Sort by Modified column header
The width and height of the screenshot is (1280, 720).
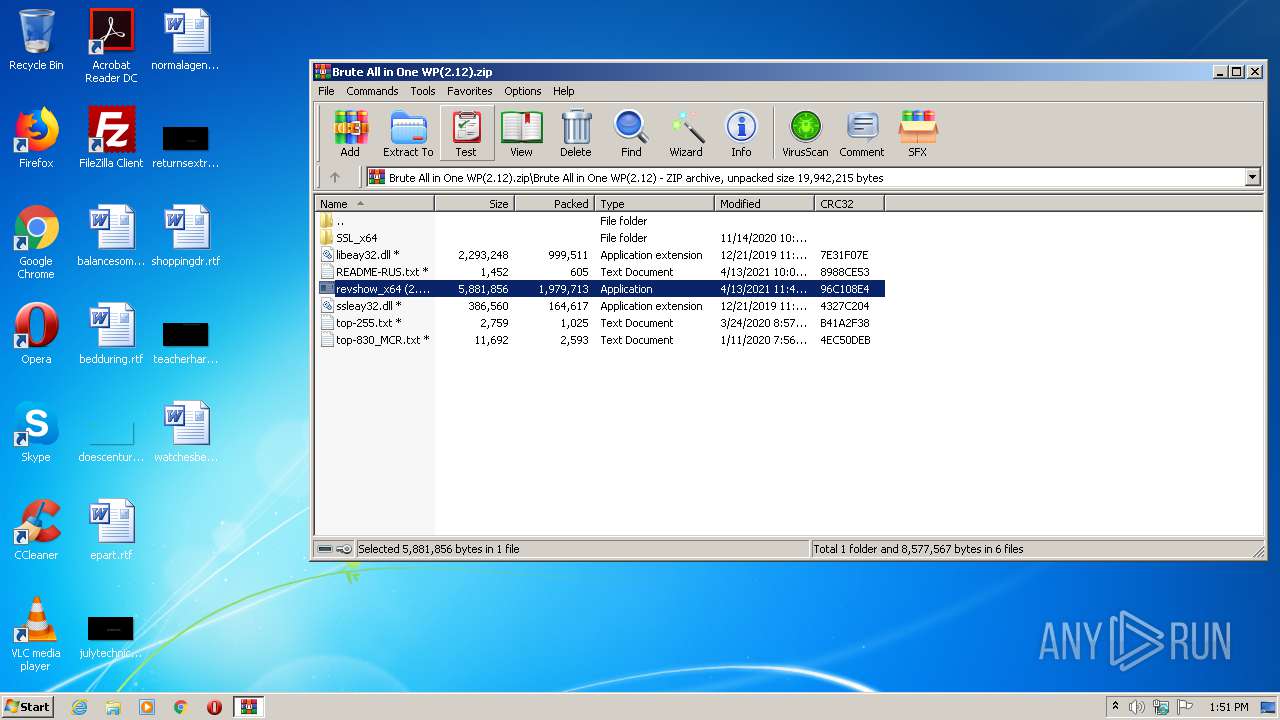tap(765, 203)
